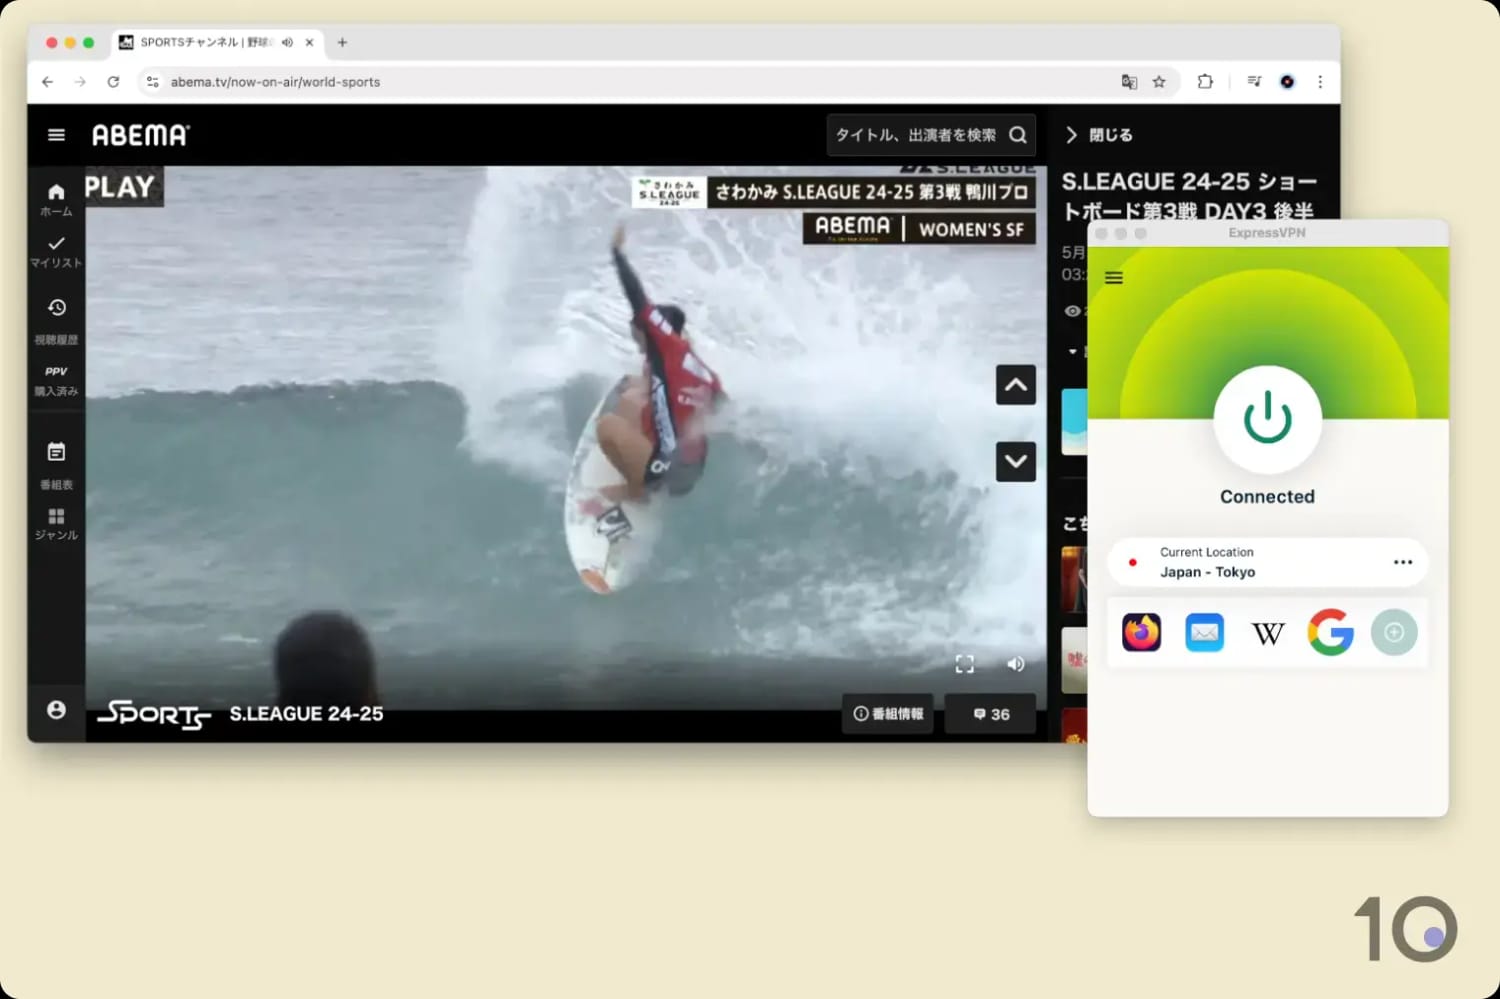Open Chrome three-dot menu
1500x999 pixels.
[1320, 82]
